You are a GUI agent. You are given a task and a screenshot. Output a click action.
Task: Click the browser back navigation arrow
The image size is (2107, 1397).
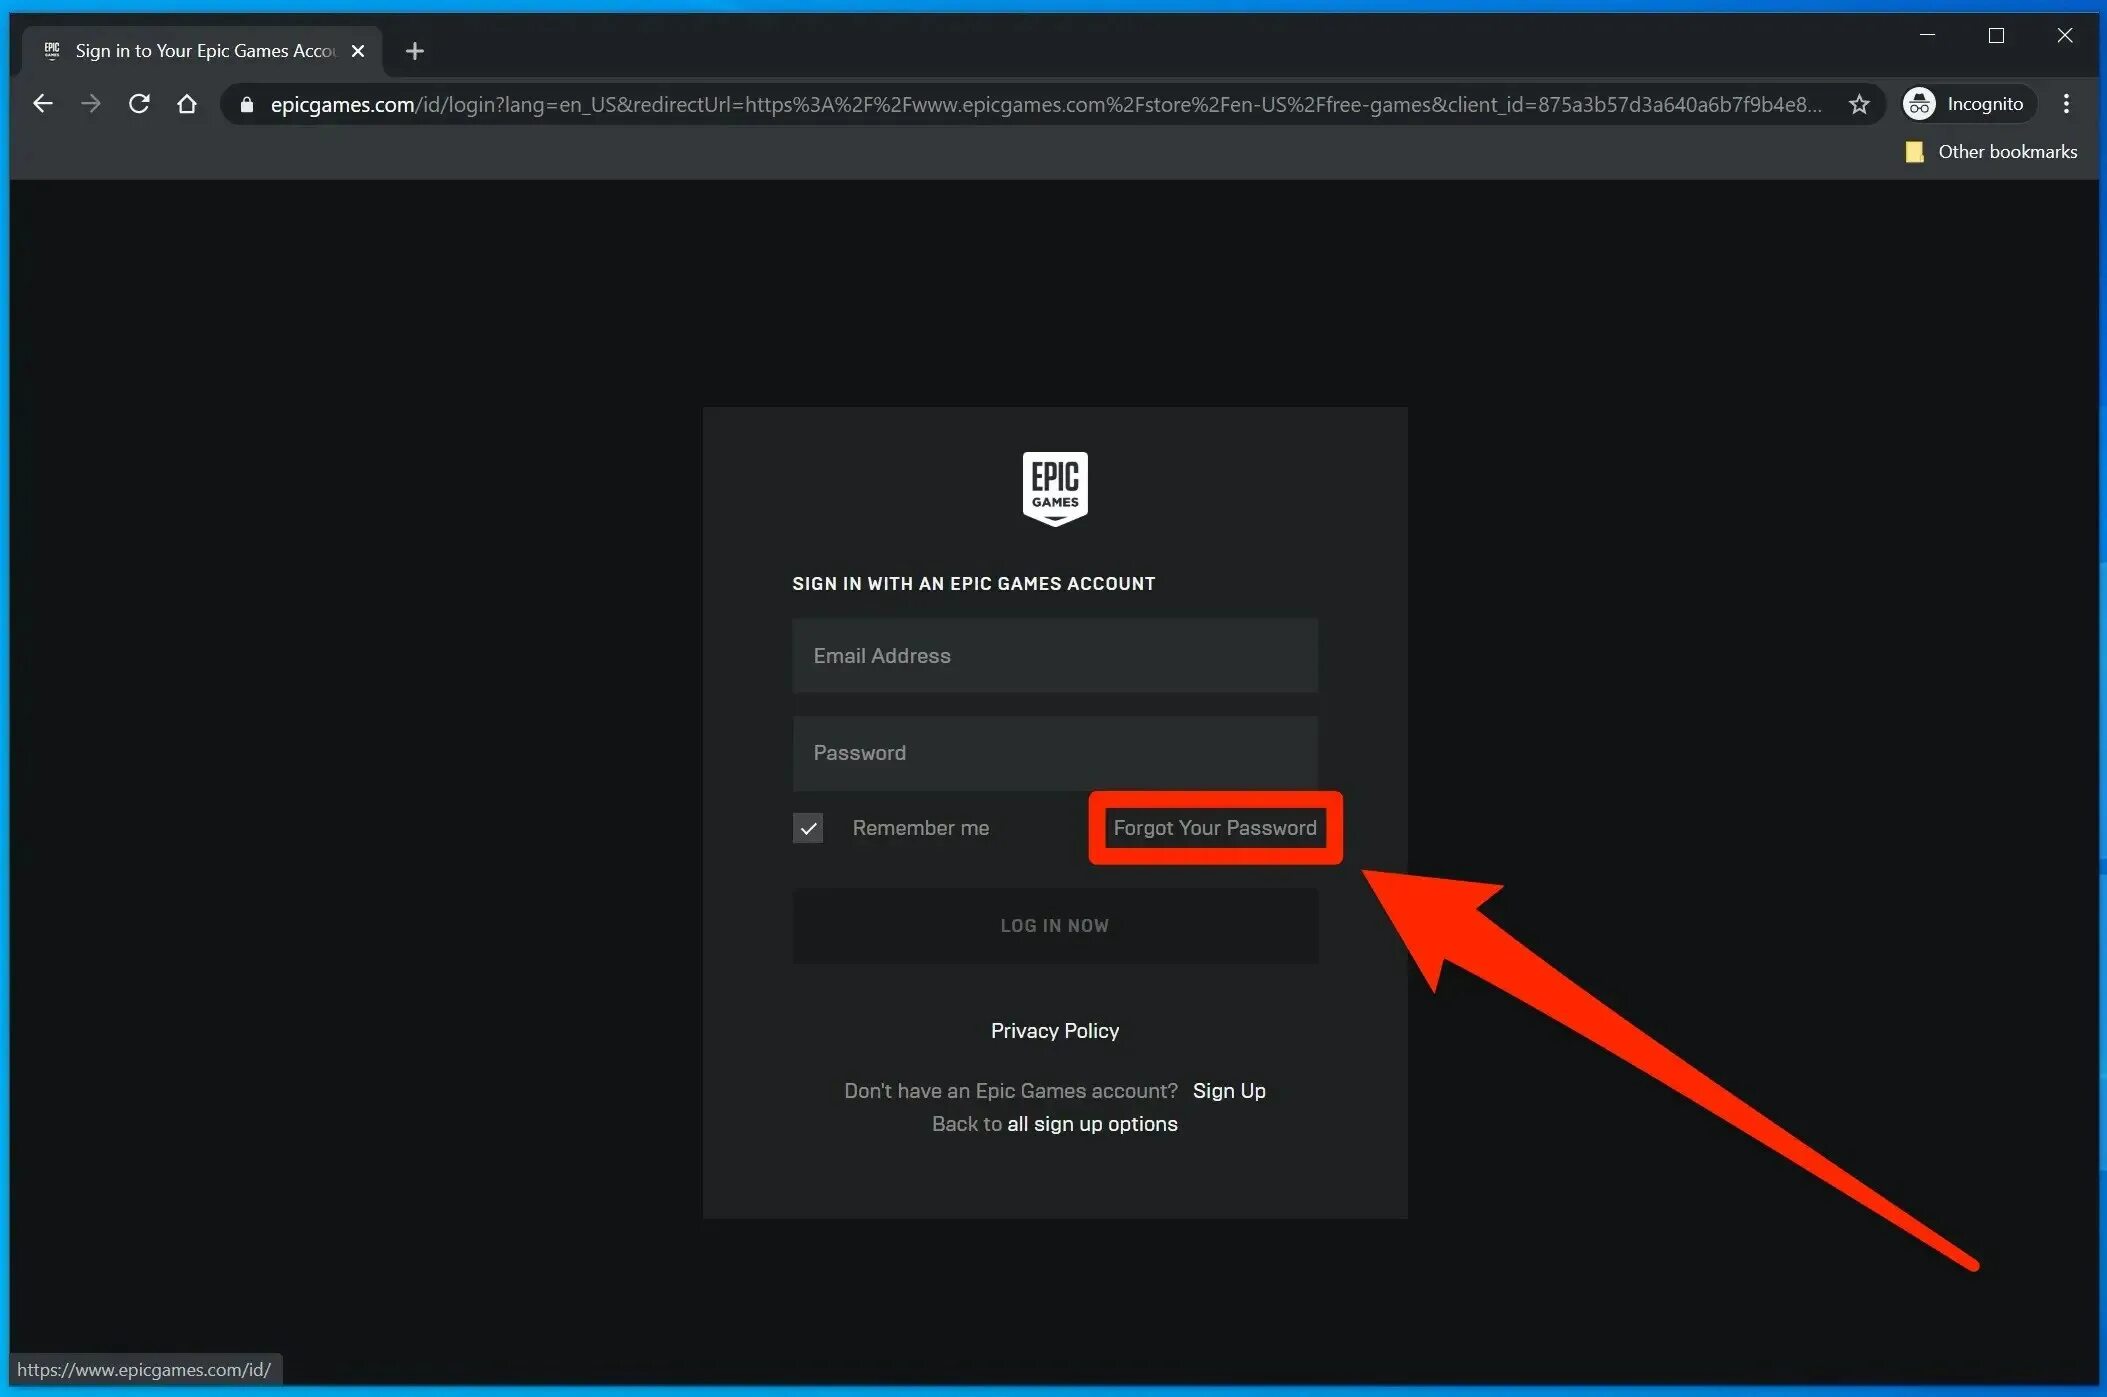(42, 103)
